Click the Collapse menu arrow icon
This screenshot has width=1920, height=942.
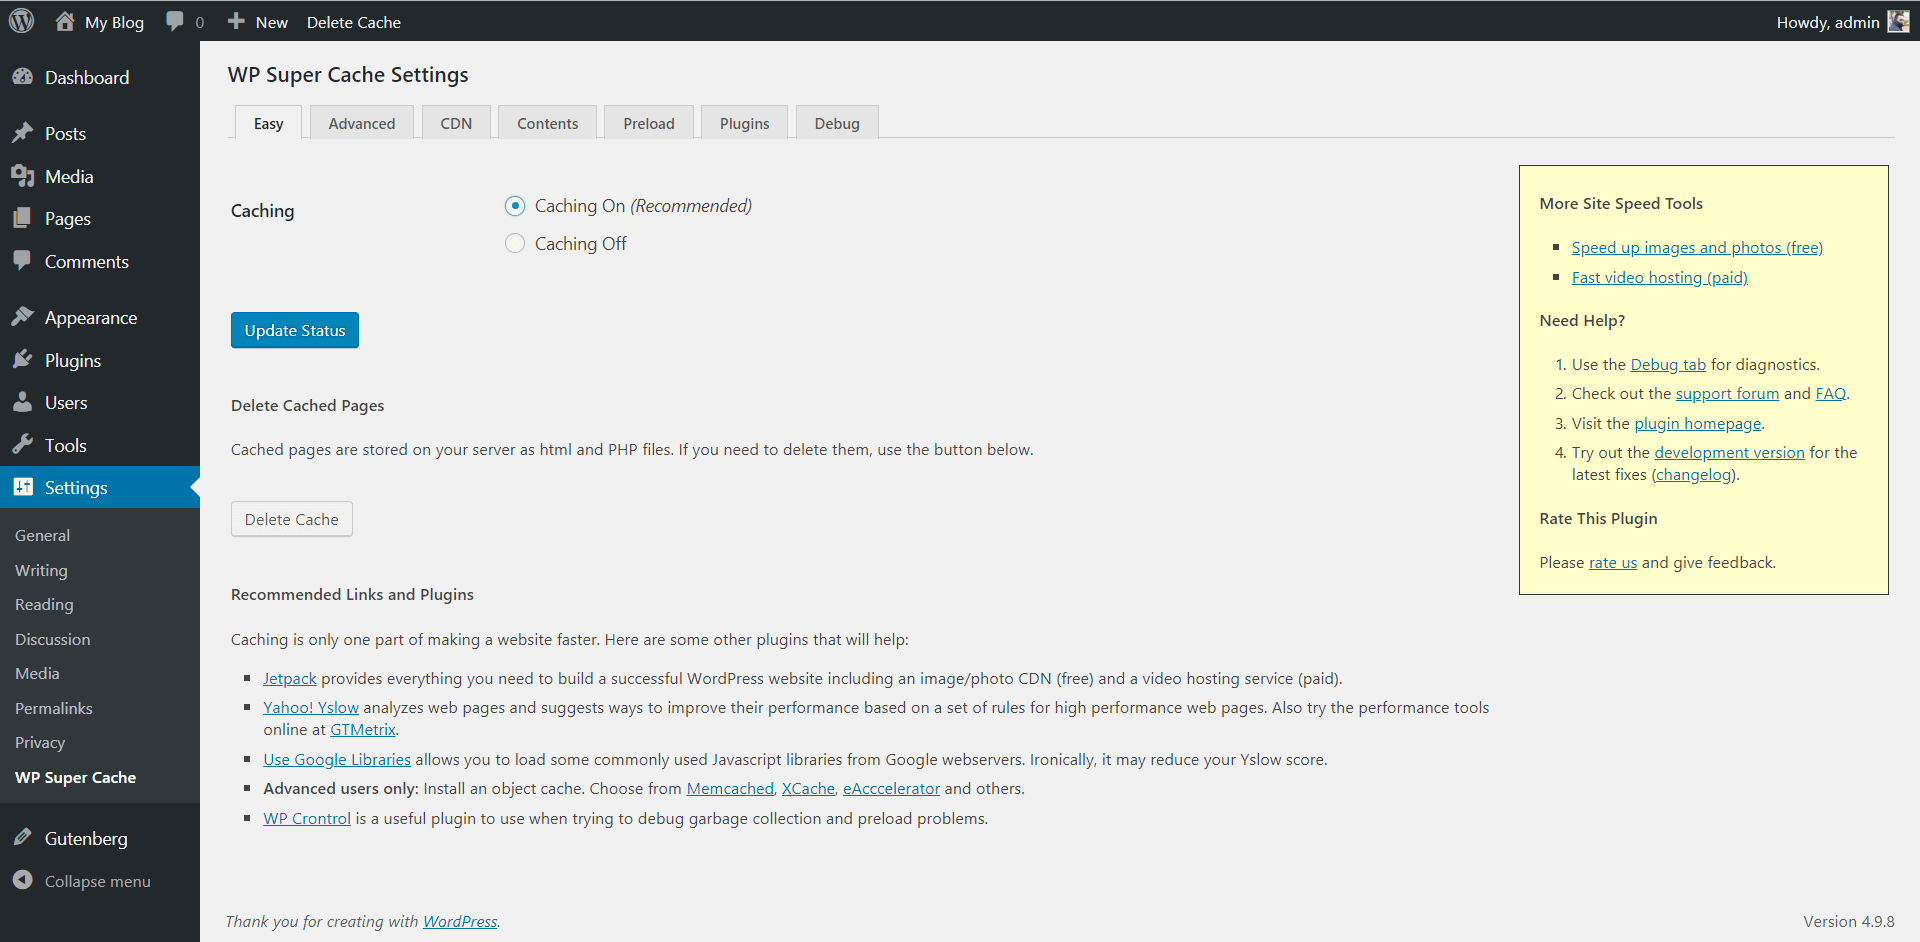23,880
